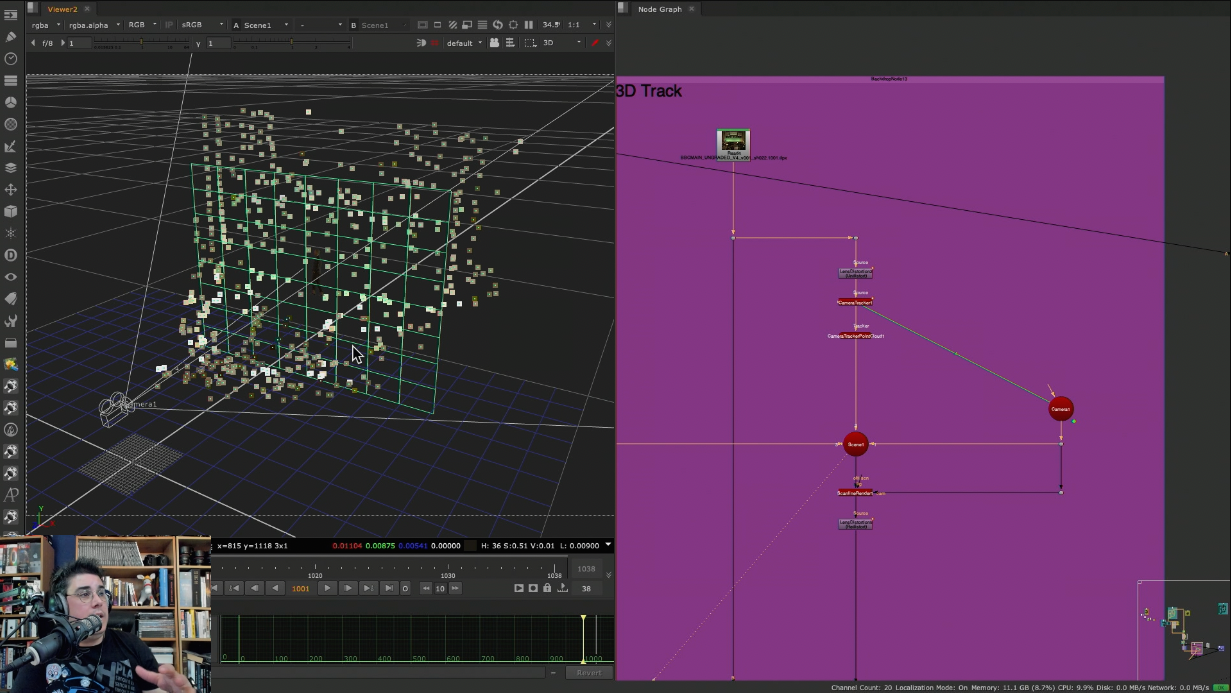1231x693 pixels.
Task: Click the Read node thumbnail
Action: [x=733, y=142]
